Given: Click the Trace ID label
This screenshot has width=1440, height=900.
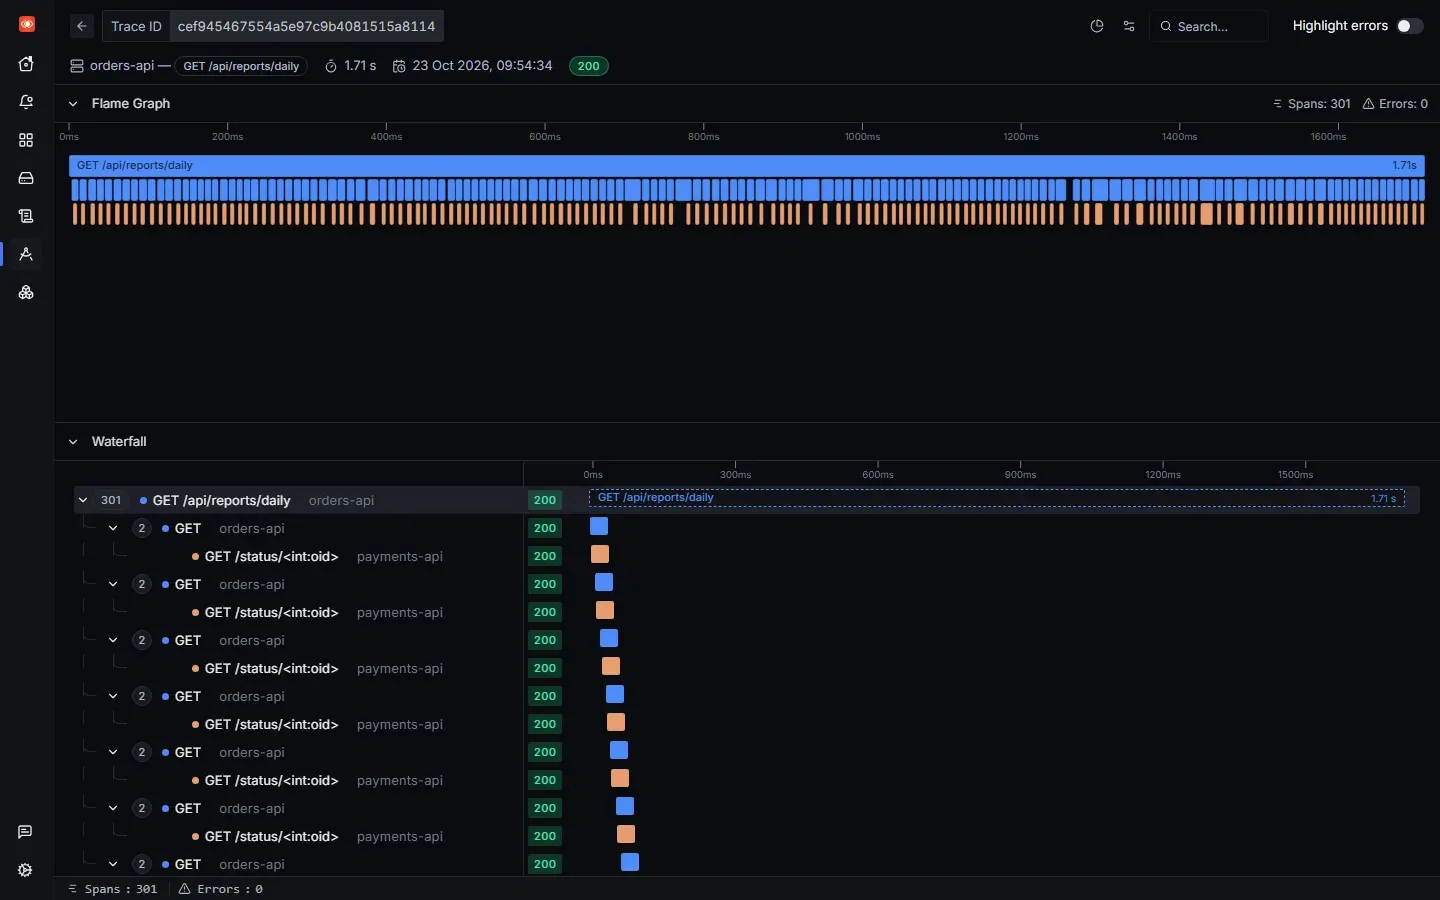Looking at the screenshot, I should tap(136, 26).
